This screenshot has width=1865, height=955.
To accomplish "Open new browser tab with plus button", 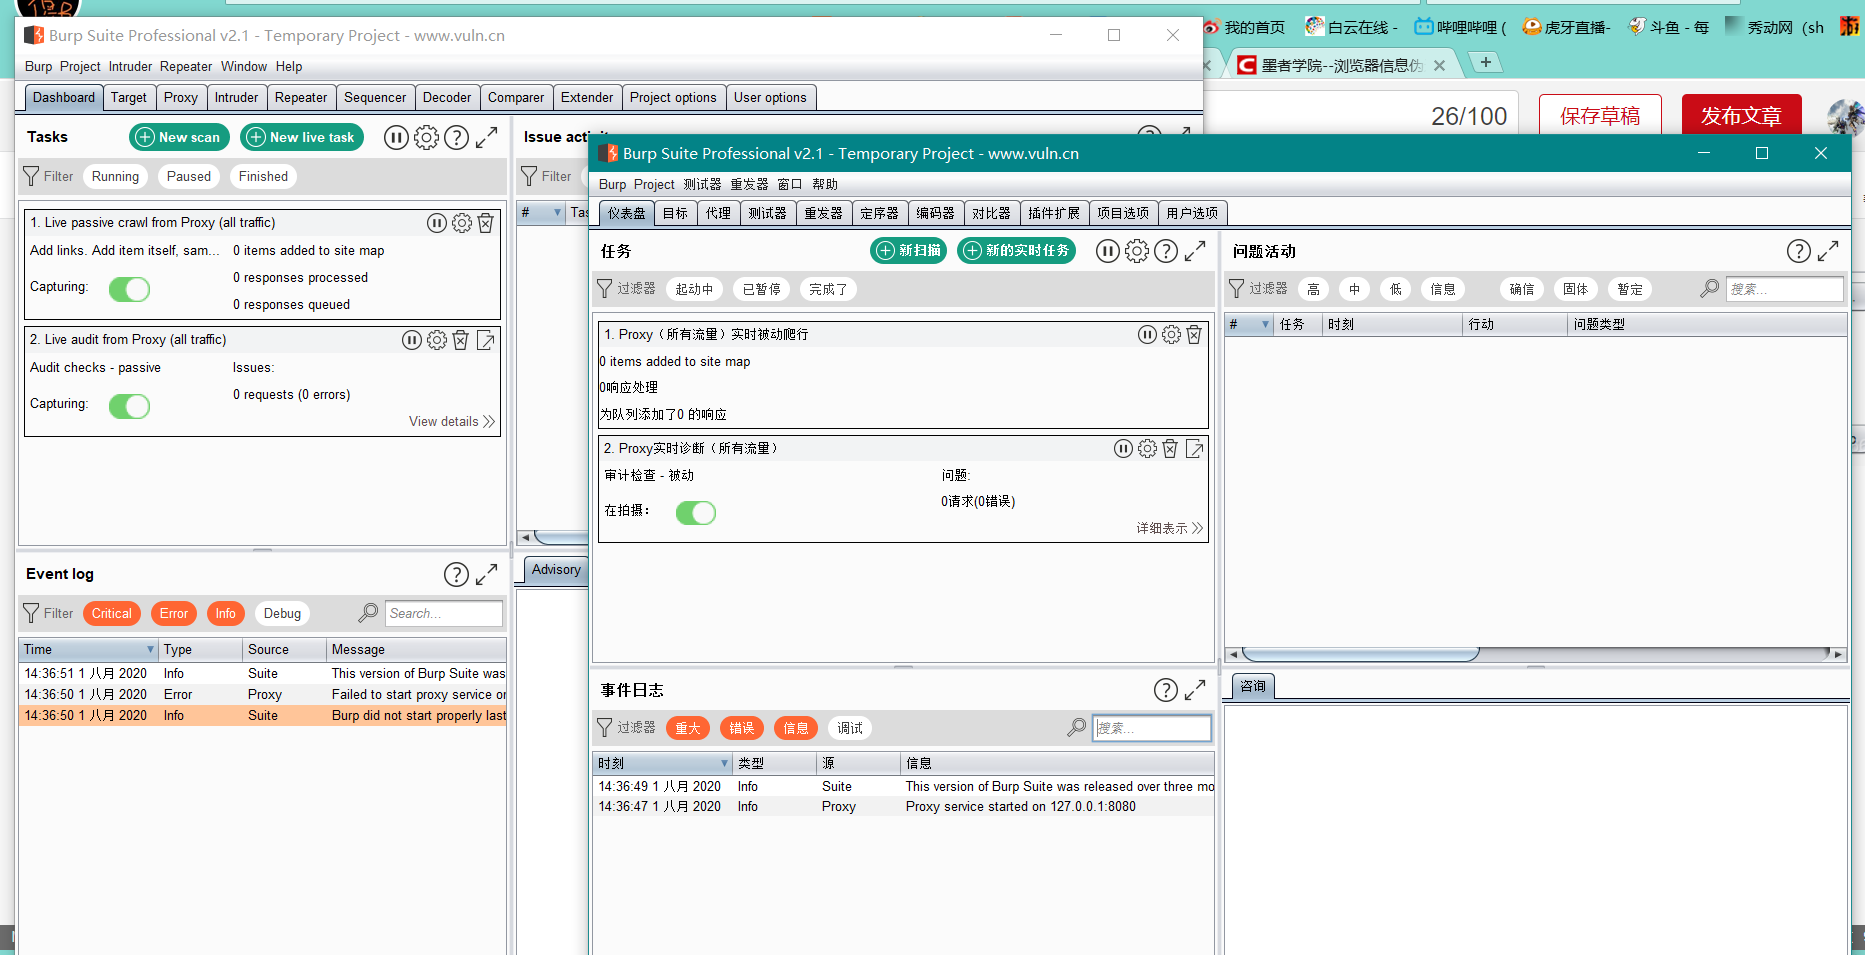I will coord(1486,63).
